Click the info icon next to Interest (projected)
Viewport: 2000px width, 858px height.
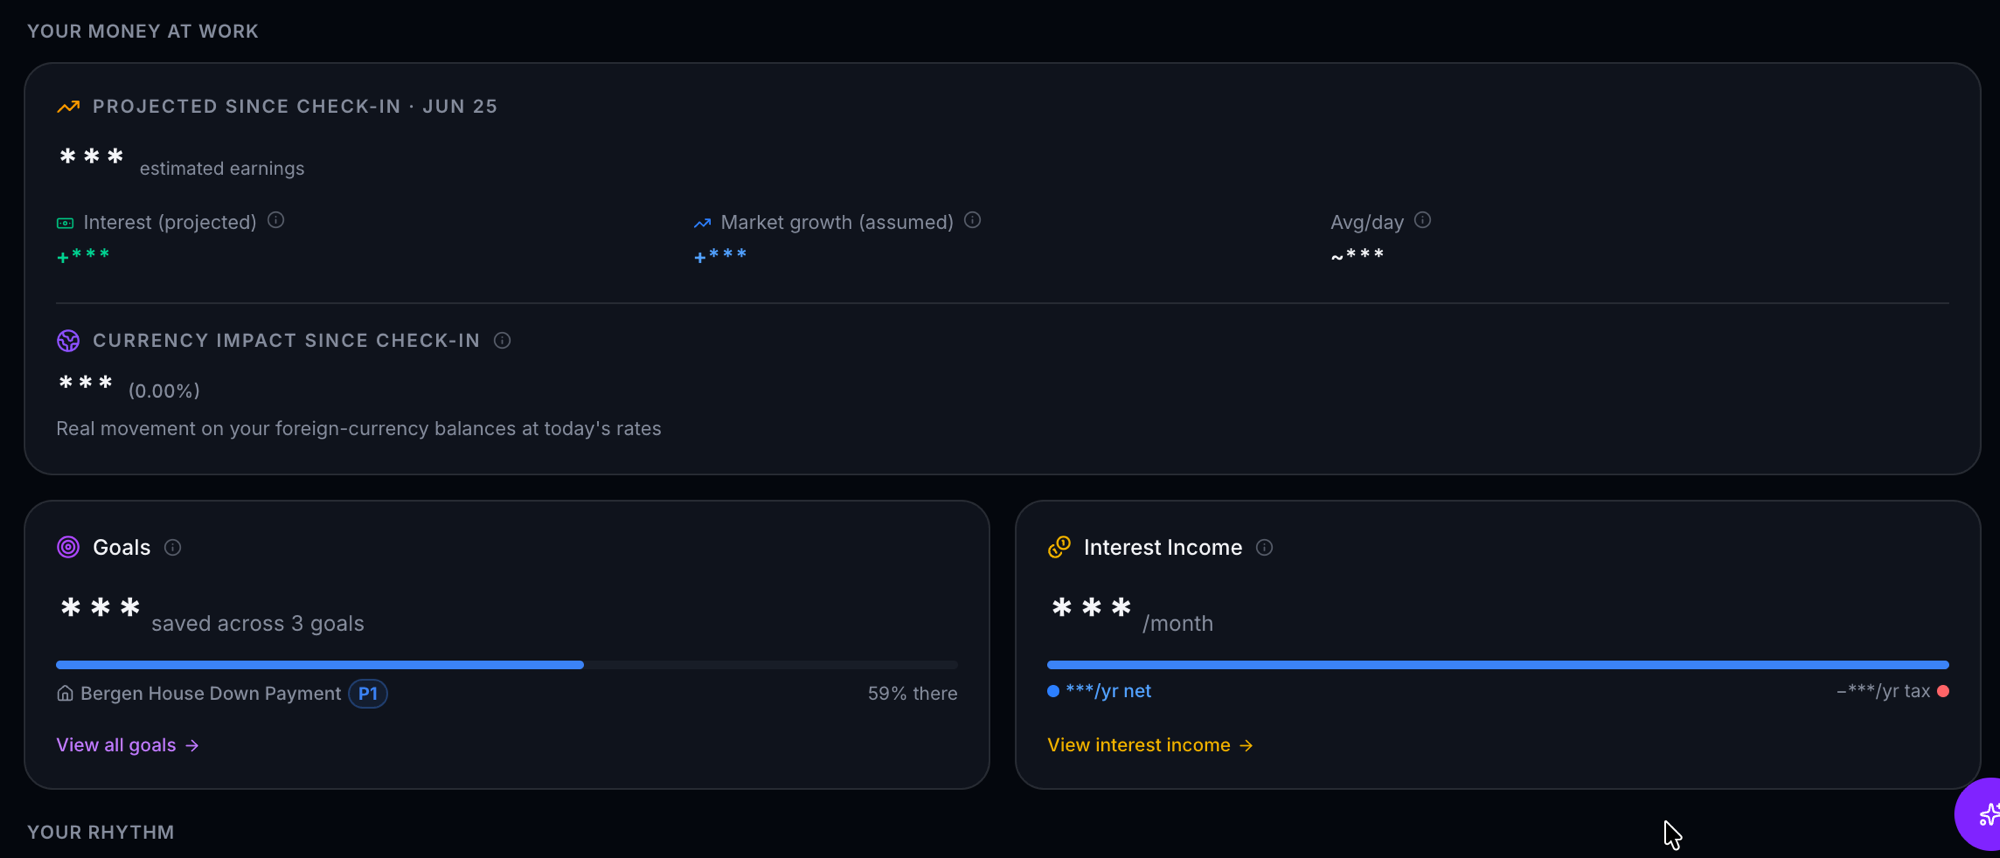coord(276,220)
